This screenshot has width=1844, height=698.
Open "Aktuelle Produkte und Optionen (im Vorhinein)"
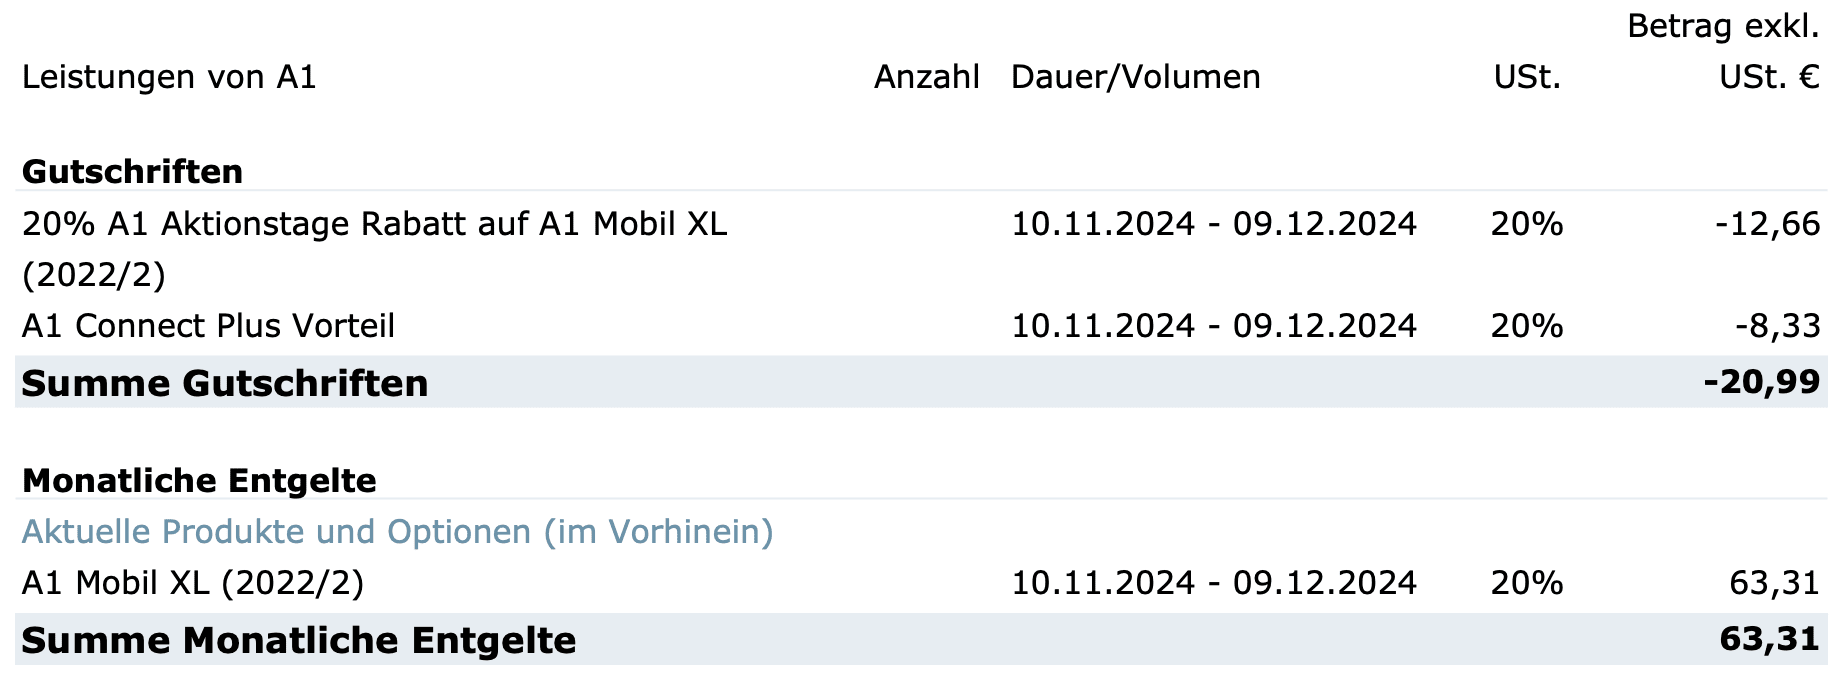click(398, 532)
